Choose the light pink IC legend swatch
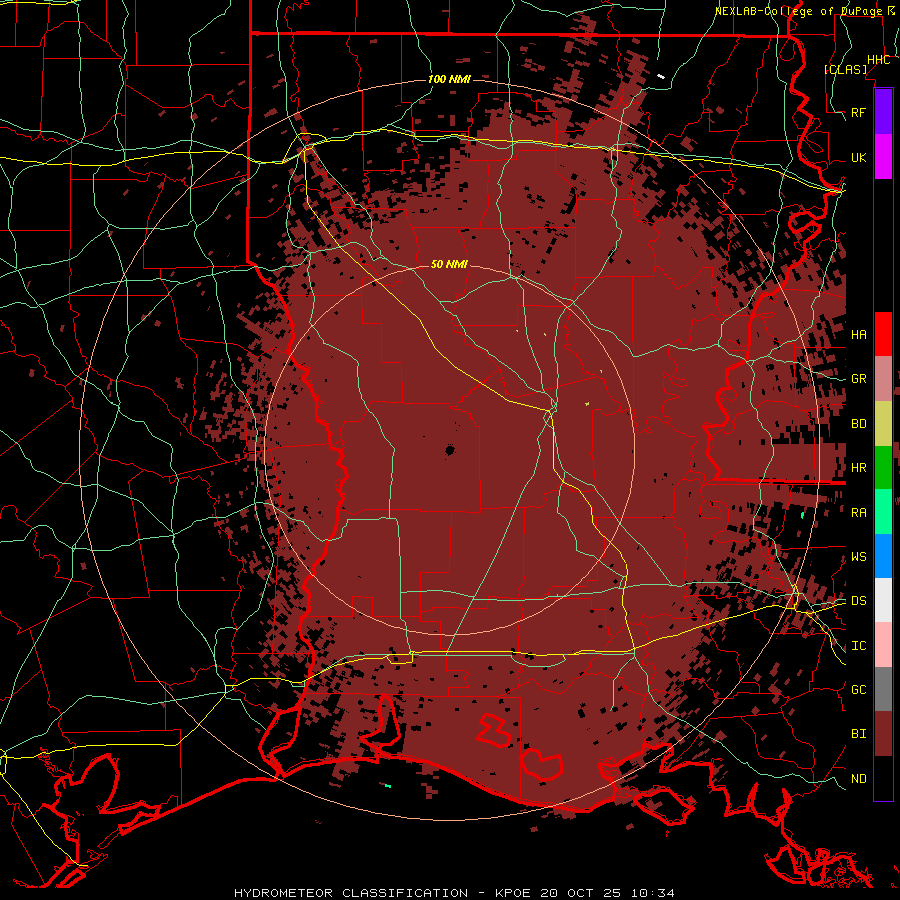 [x=883, y=645]
